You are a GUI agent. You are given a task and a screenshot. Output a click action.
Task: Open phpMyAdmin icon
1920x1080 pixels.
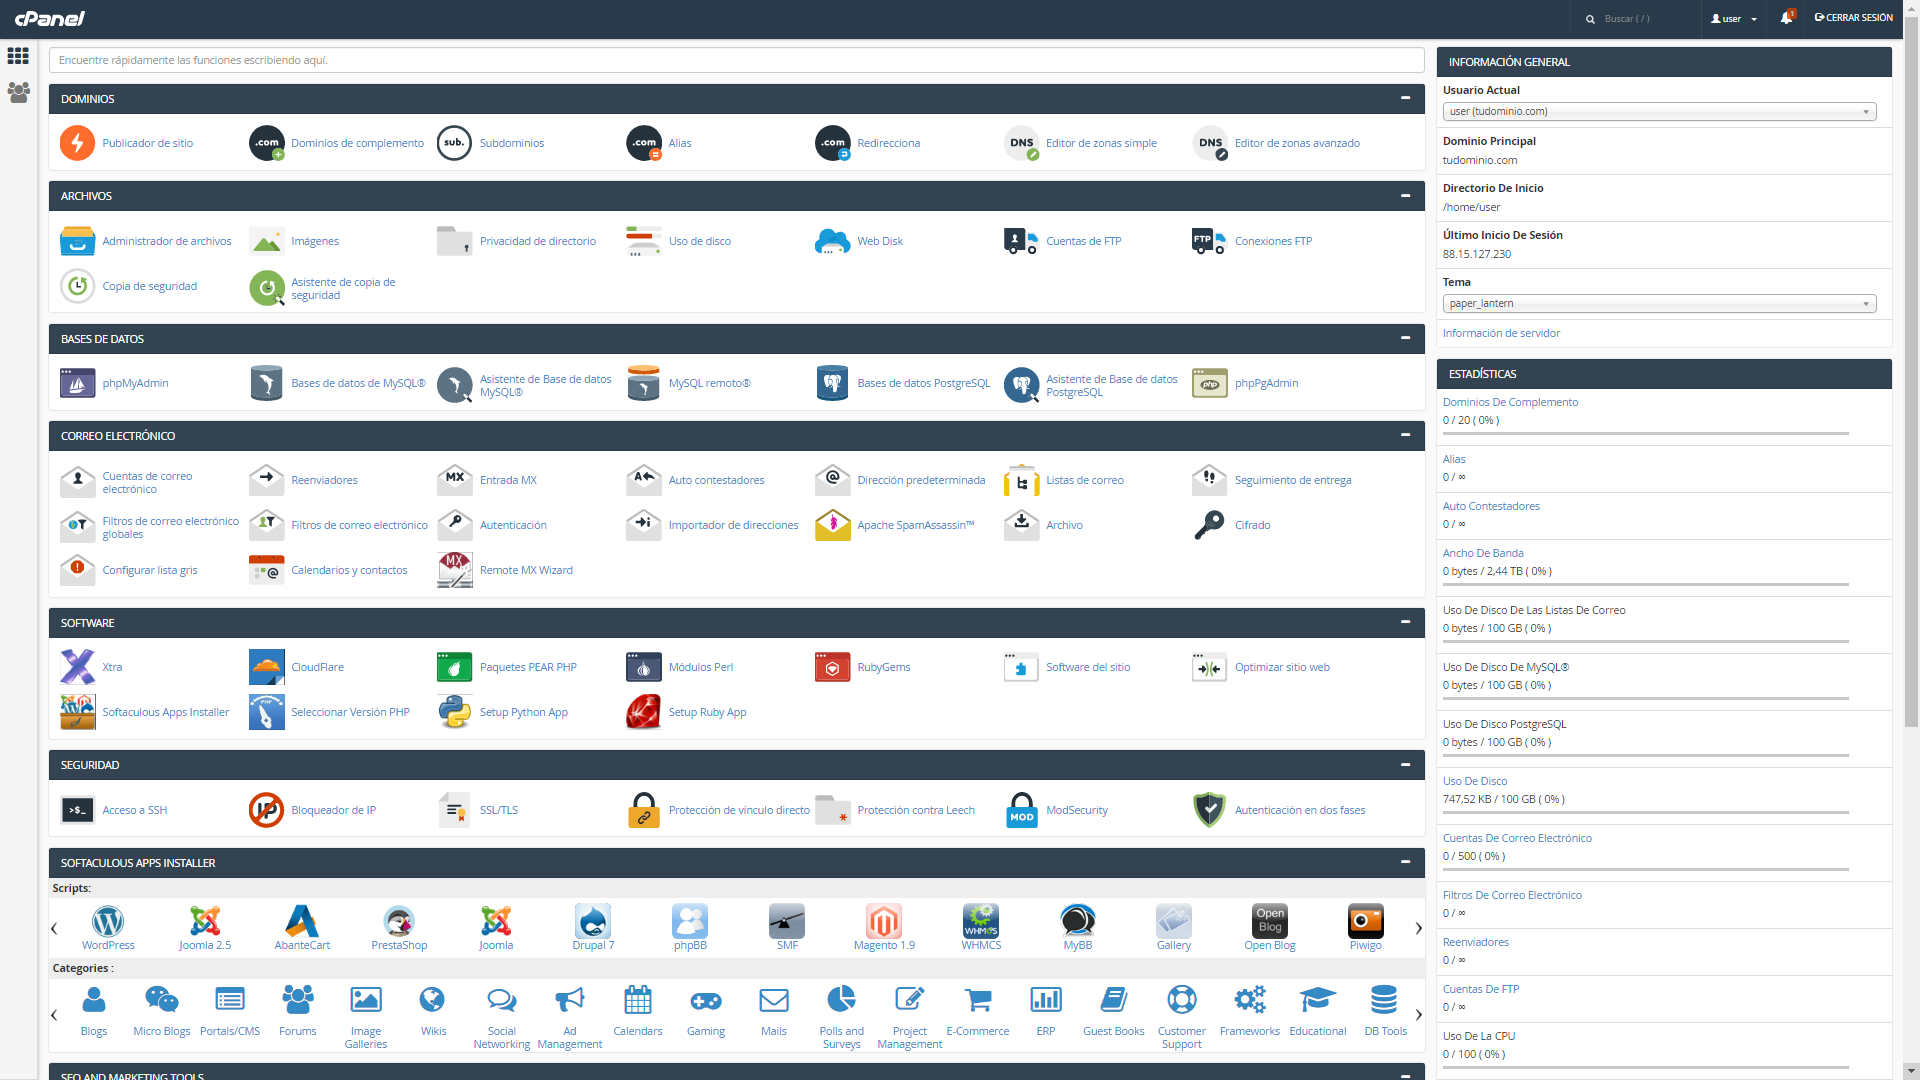77,383
